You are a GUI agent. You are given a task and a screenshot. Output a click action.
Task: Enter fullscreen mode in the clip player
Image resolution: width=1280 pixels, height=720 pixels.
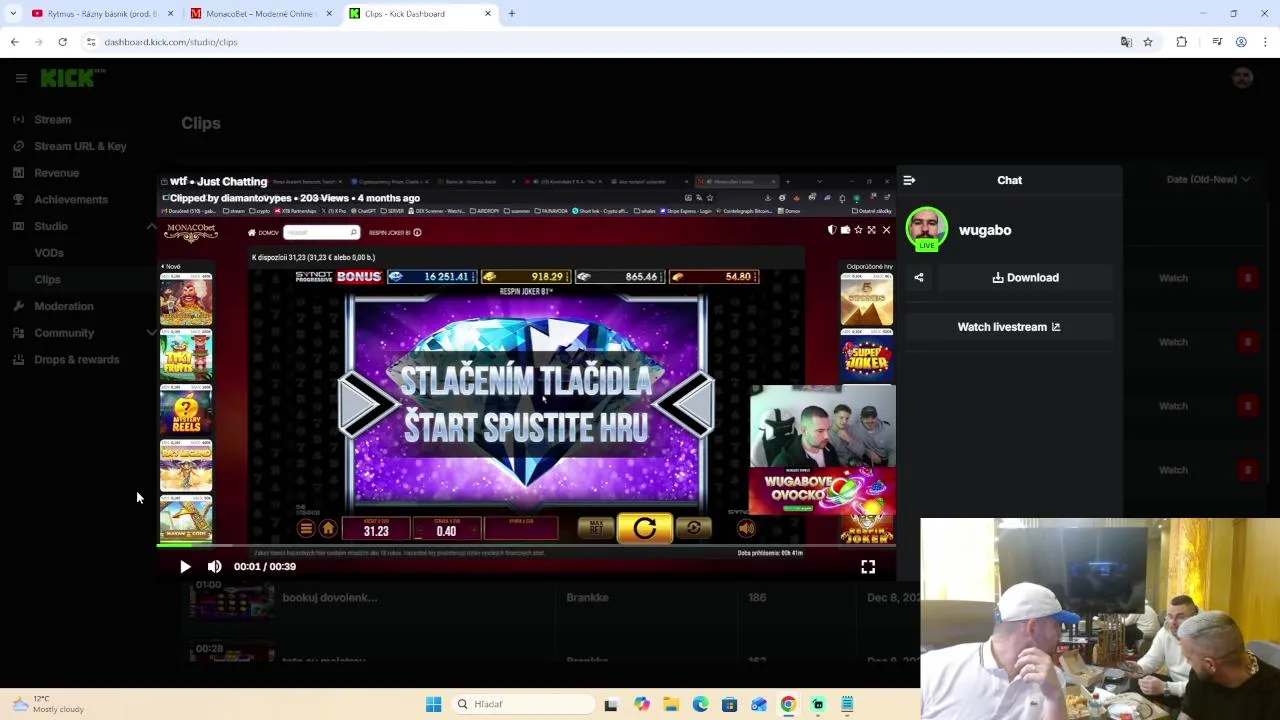point(868,567)
